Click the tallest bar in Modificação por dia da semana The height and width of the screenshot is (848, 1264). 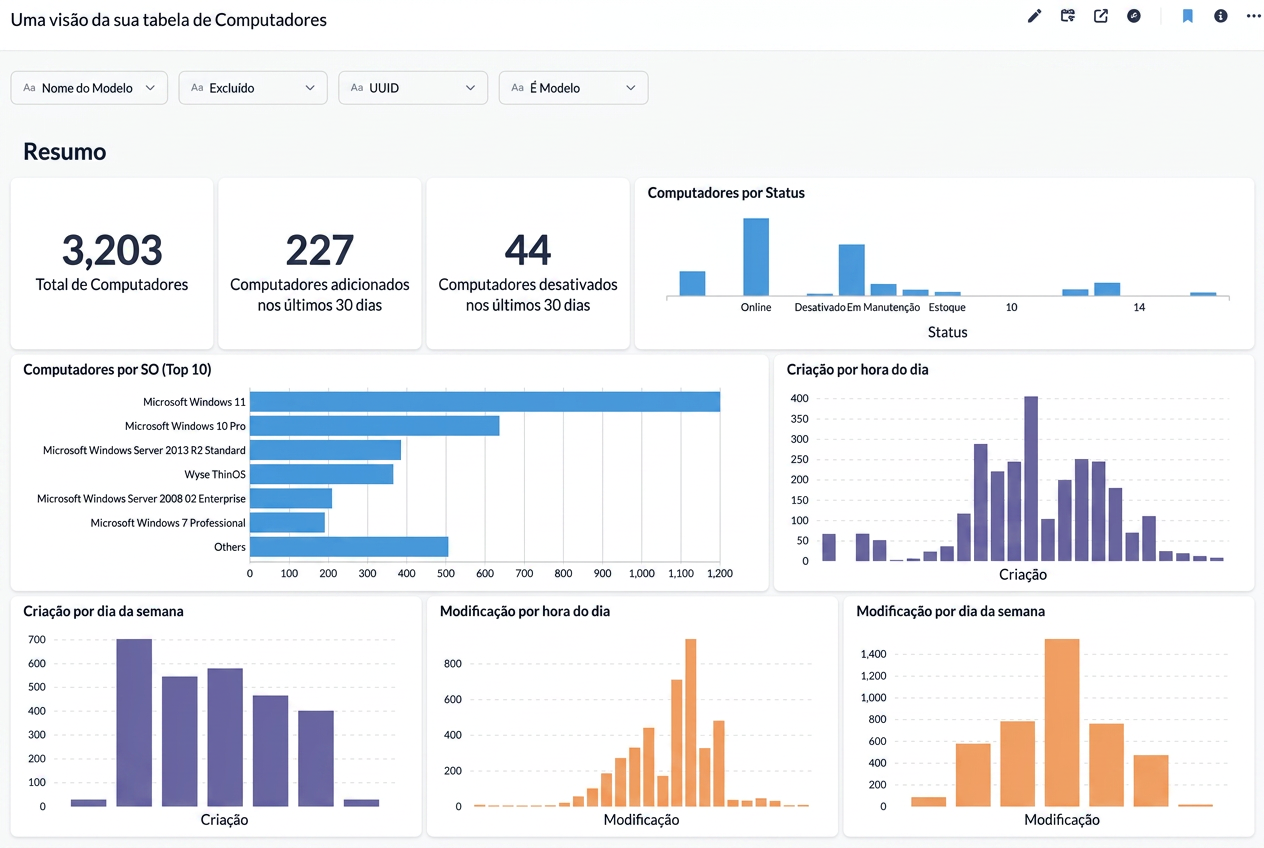1062,723
